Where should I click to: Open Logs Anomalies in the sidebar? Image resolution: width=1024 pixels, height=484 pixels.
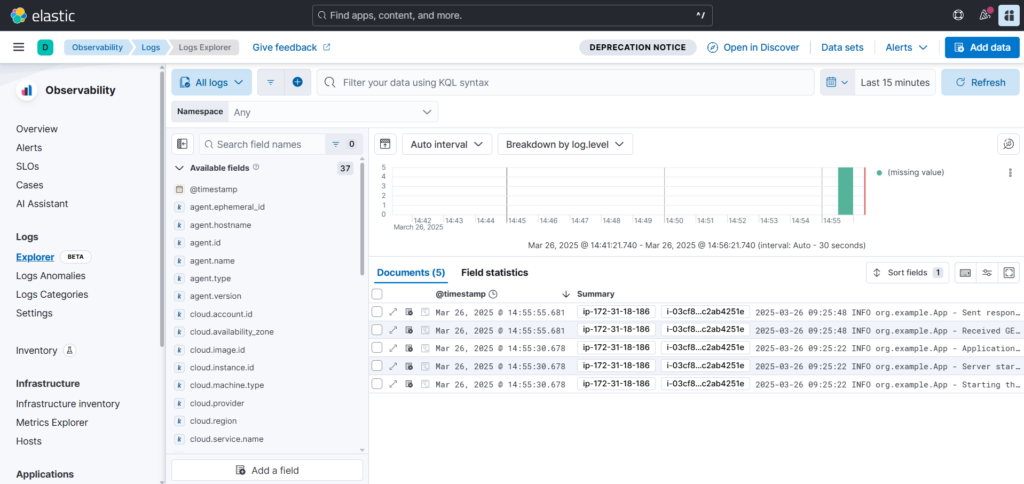click(51, 276)
